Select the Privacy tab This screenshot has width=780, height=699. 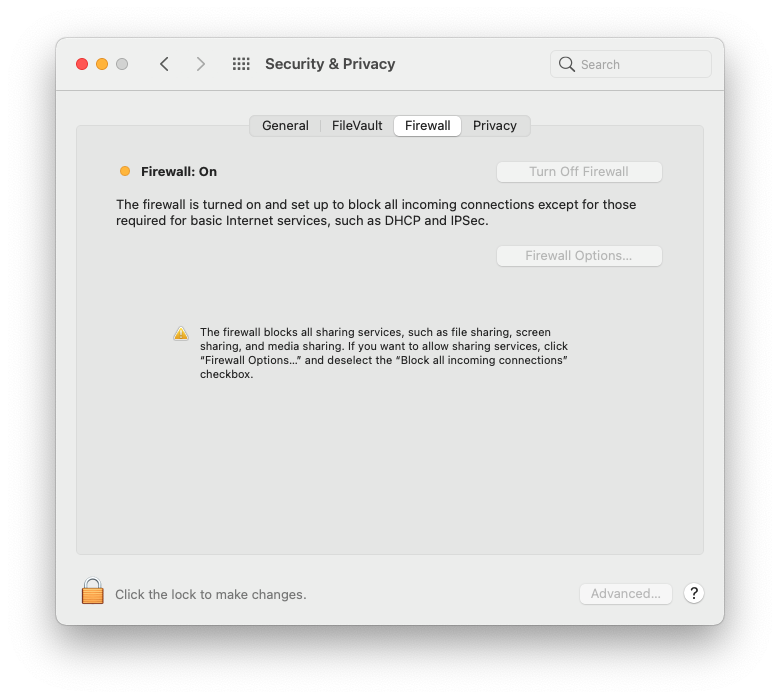(x=494, y=125)
